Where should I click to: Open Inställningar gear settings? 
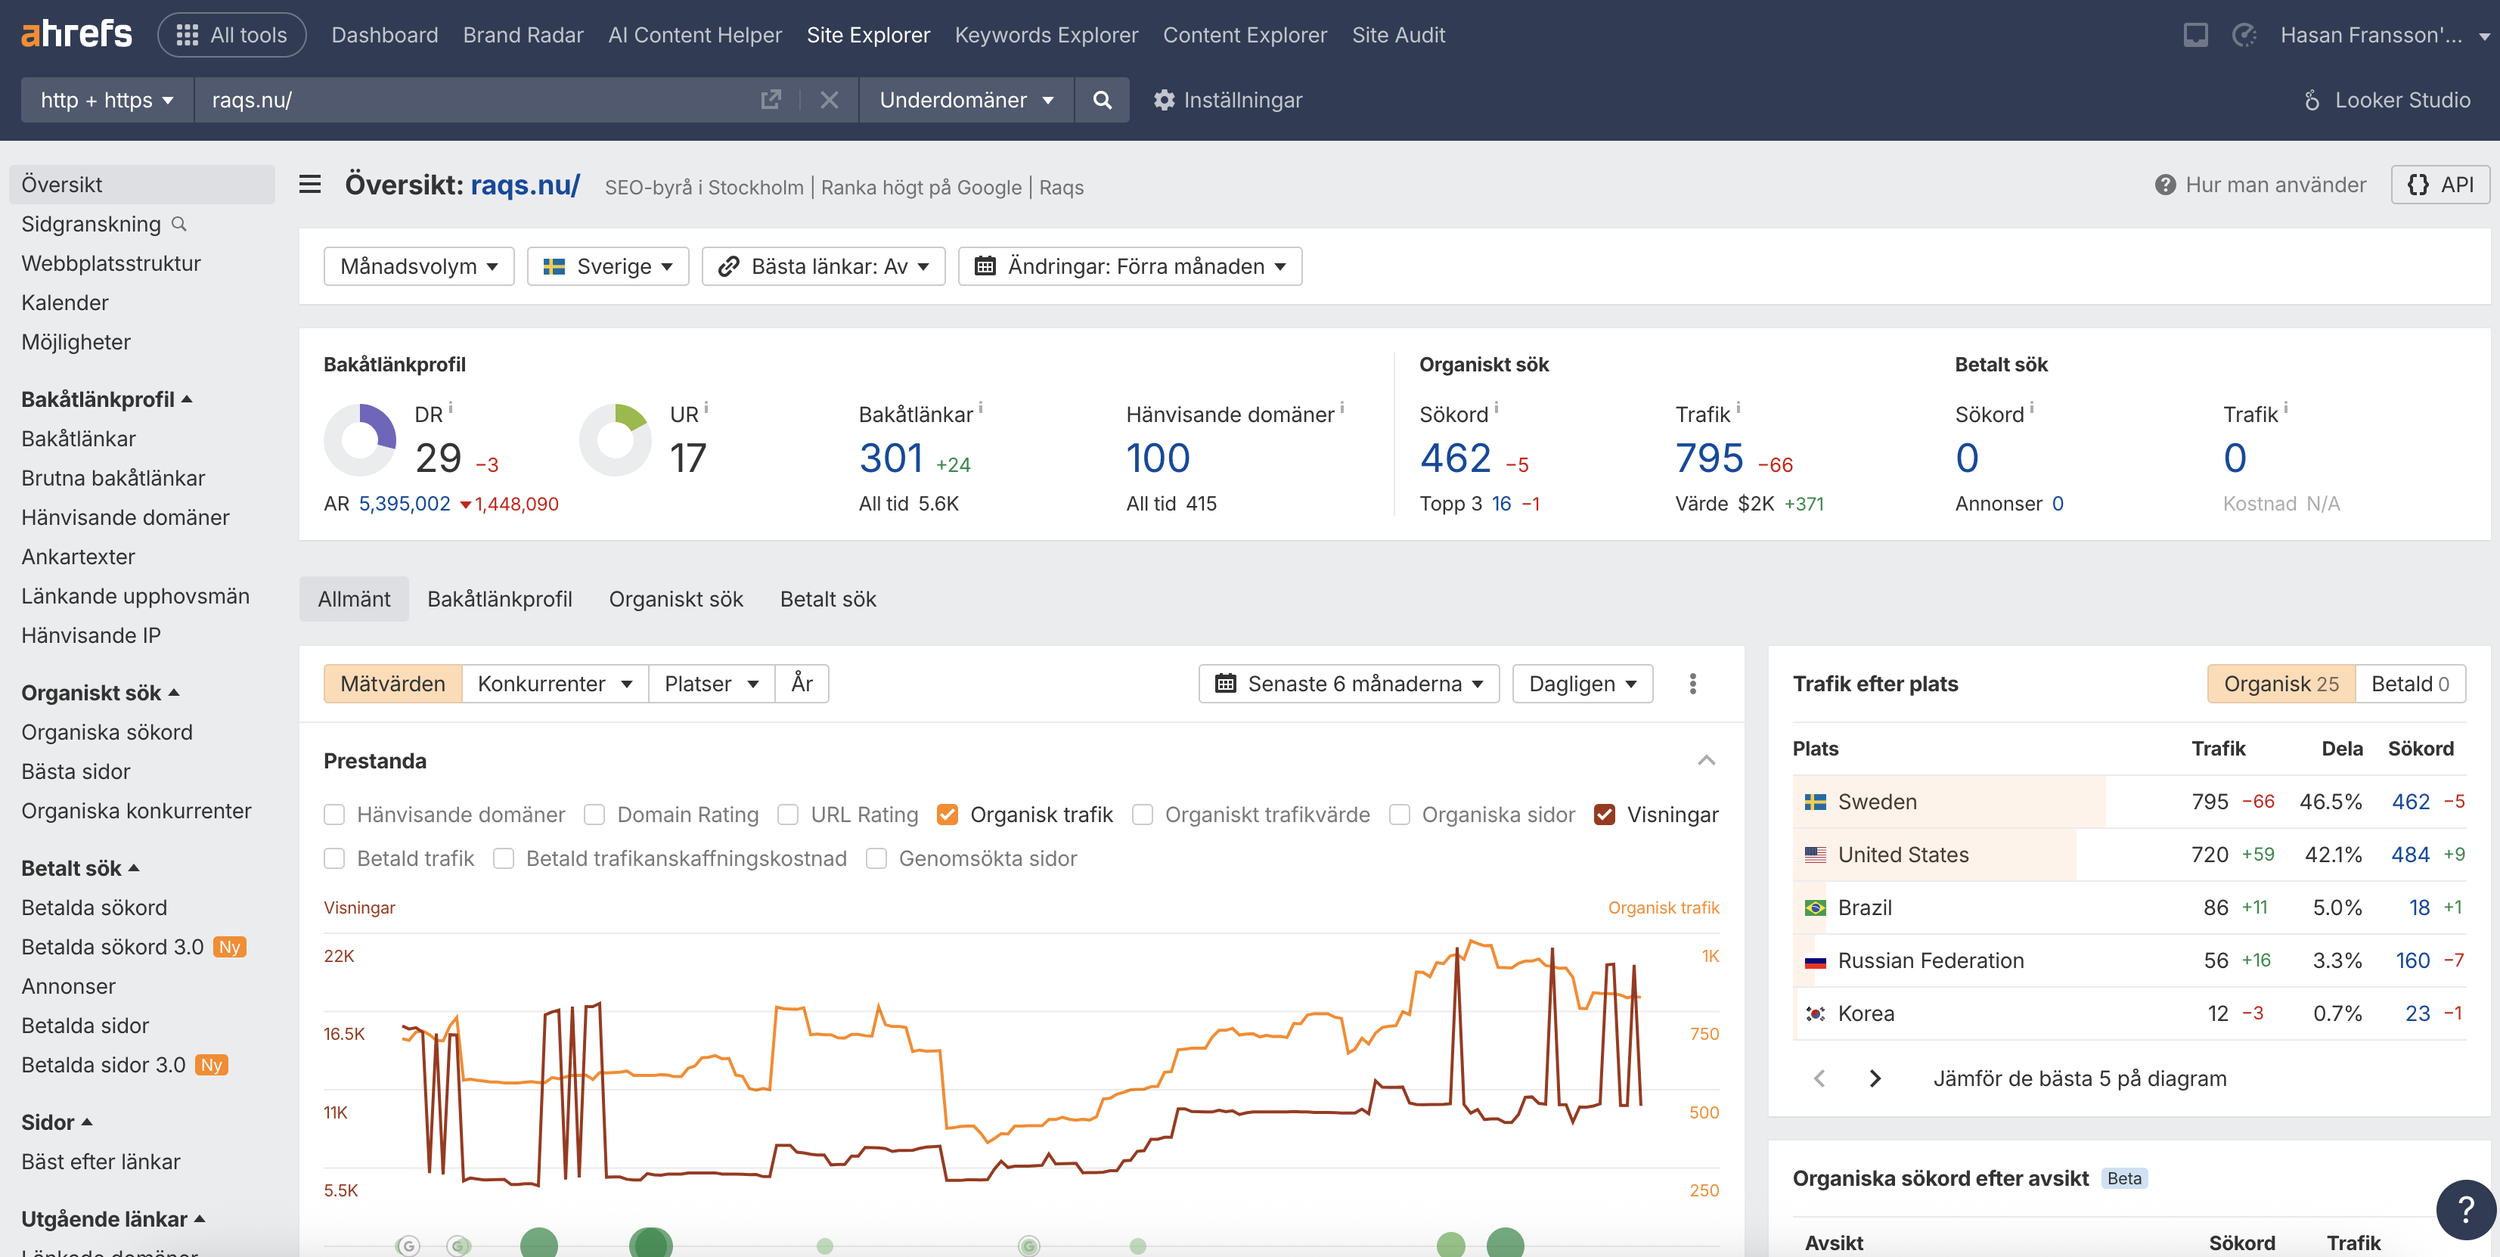pyautogui.click(x=1227, y=100)
